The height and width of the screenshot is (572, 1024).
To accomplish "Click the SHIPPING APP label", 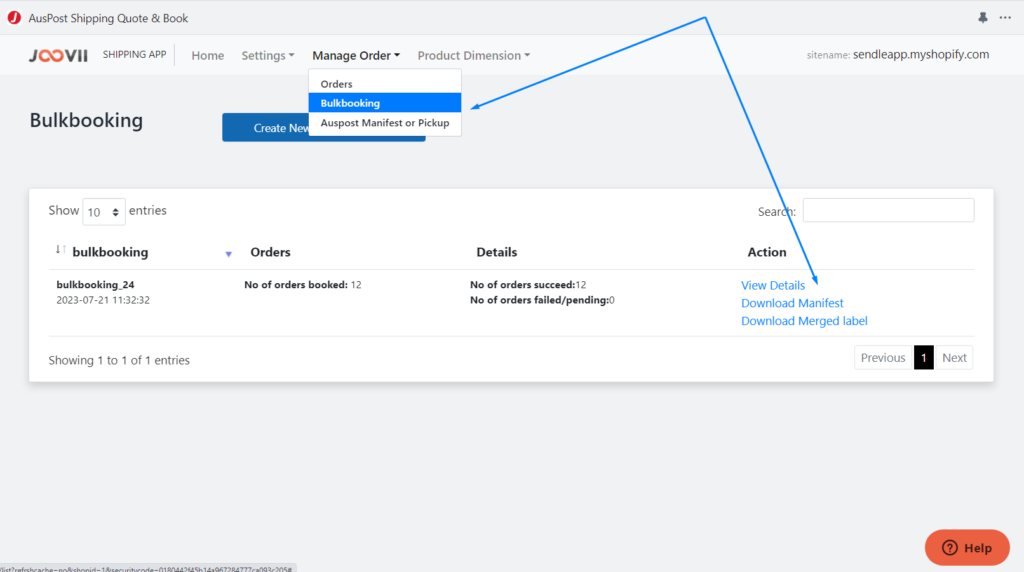I will point(135,54).
